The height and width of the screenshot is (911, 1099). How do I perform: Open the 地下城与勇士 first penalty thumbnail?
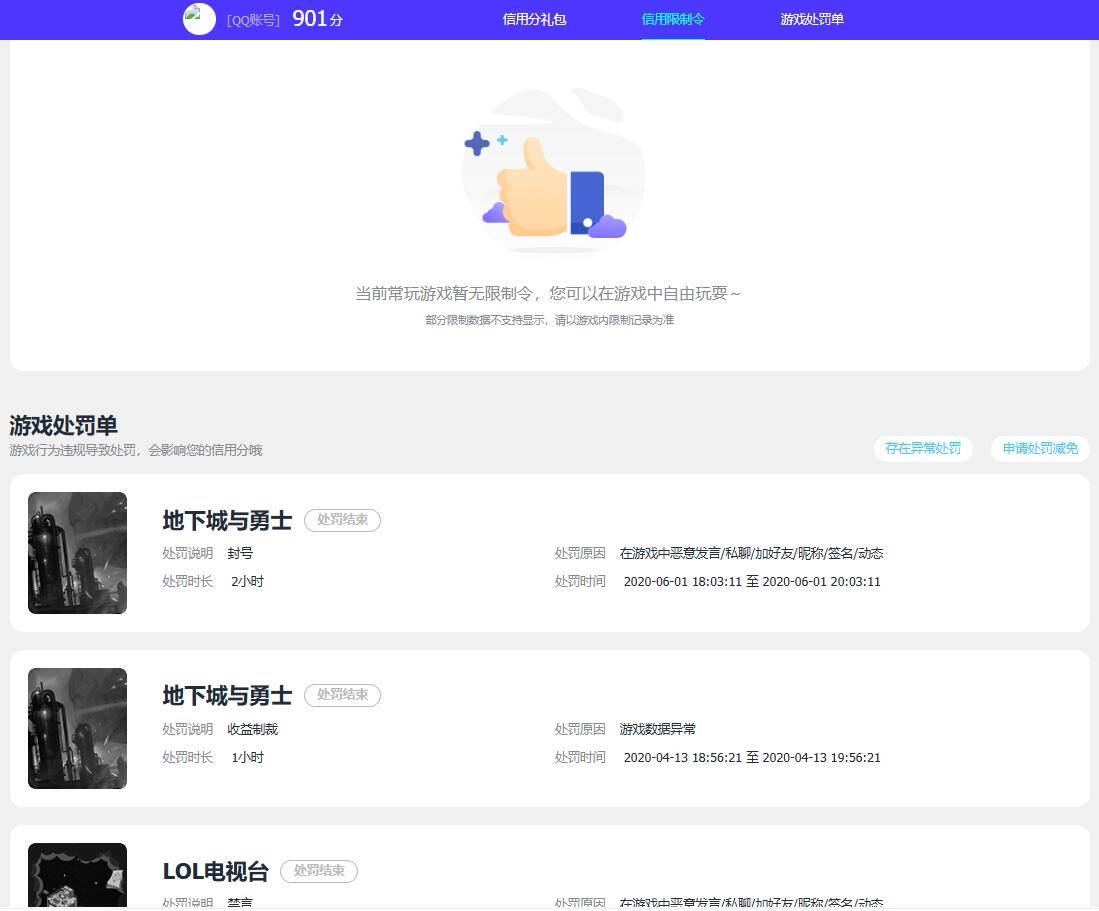[77, 552]
